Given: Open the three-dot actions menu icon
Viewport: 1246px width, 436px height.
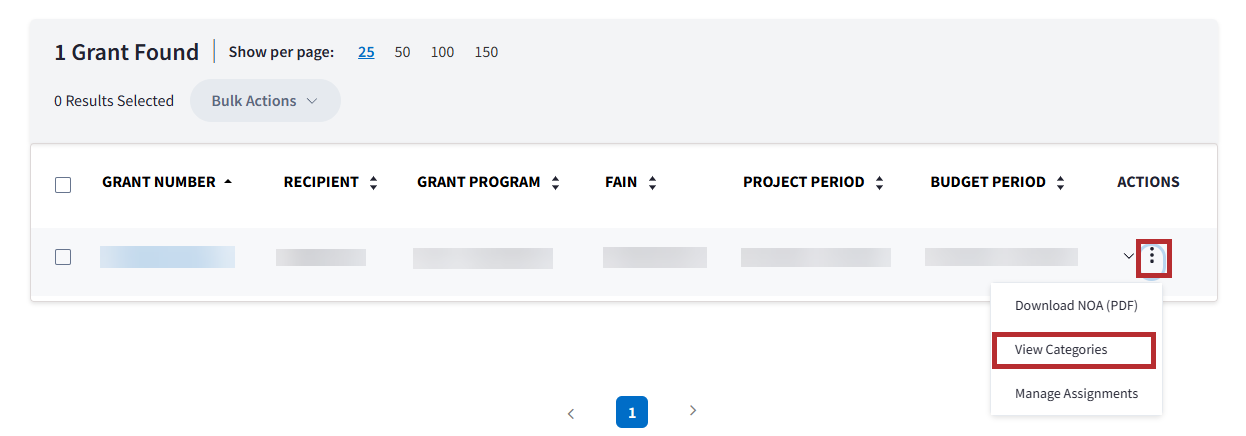Looking at the screenshot, I should pyautogui.click(x=1152, y=257).
